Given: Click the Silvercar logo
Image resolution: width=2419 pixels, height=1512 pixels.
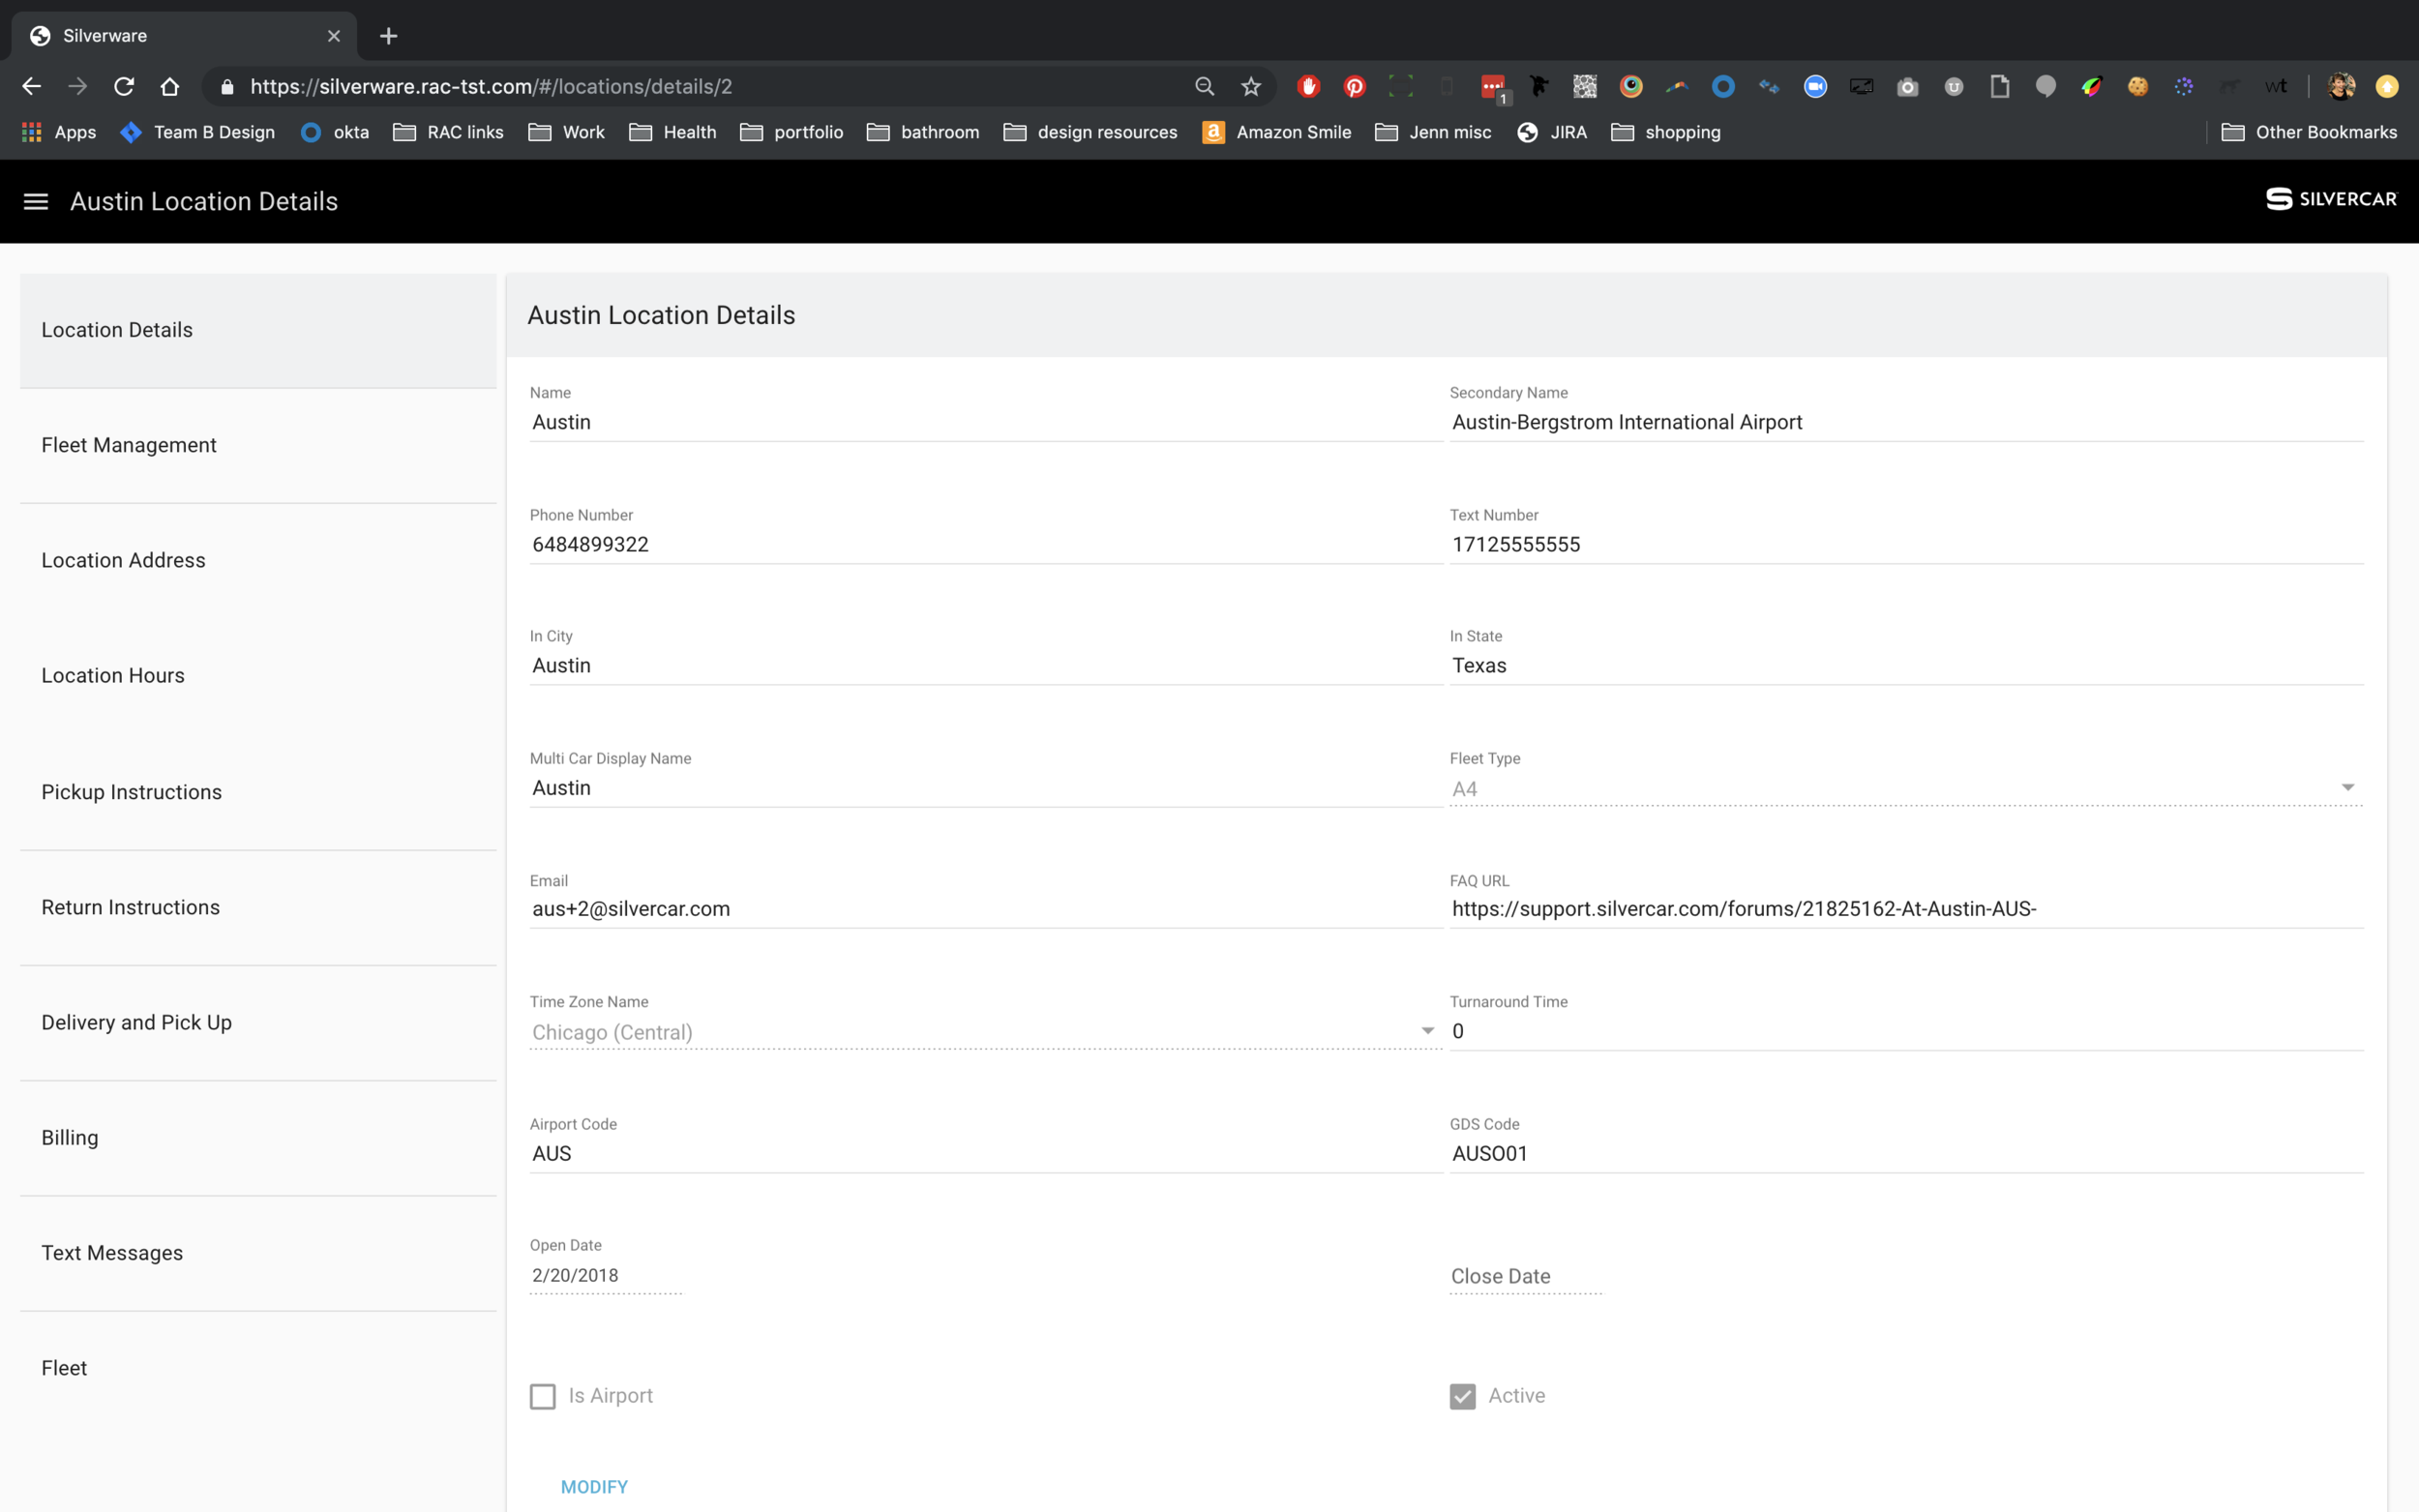Looking at the screenshot, I should [2331, 199].
